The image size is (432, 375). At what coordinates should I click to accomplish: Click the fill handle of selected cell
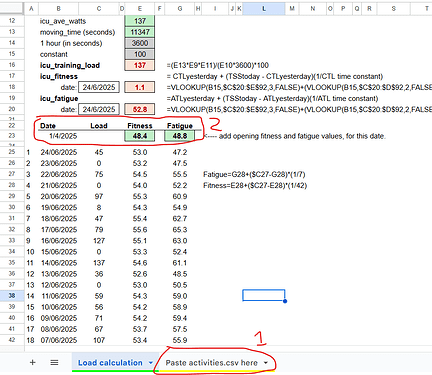click(285, 301)
